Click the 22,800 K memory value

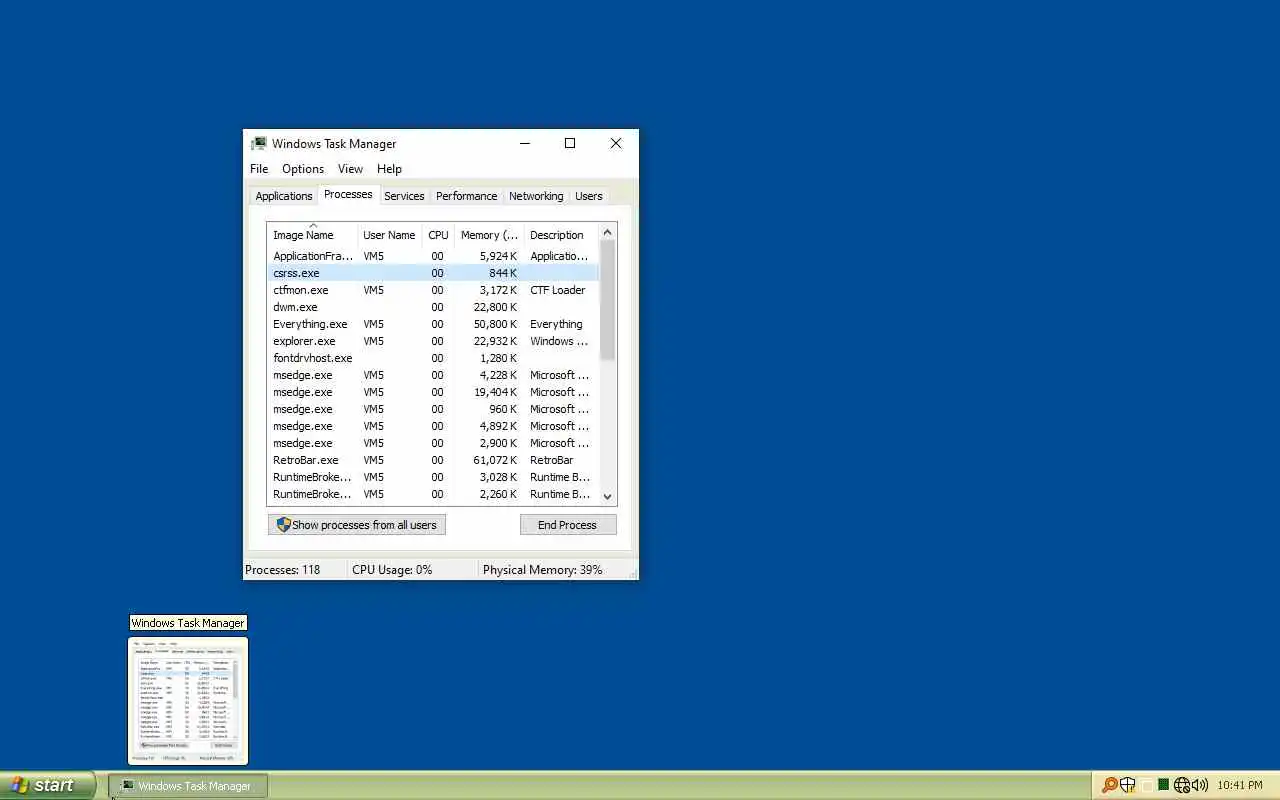point(495,307)
